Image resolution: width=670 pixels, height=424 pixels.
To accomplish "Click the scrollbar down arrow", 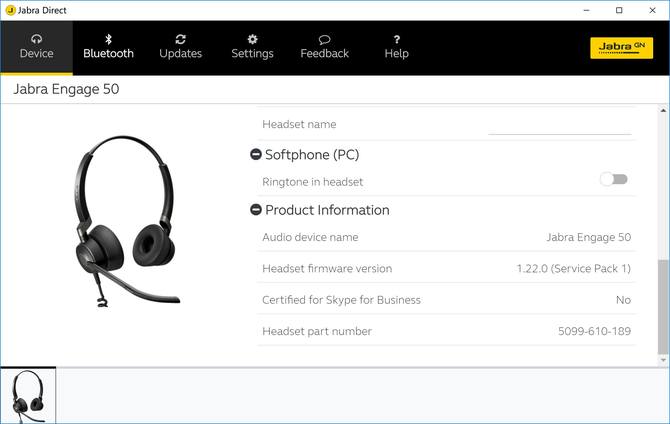I will pos(663,360).
